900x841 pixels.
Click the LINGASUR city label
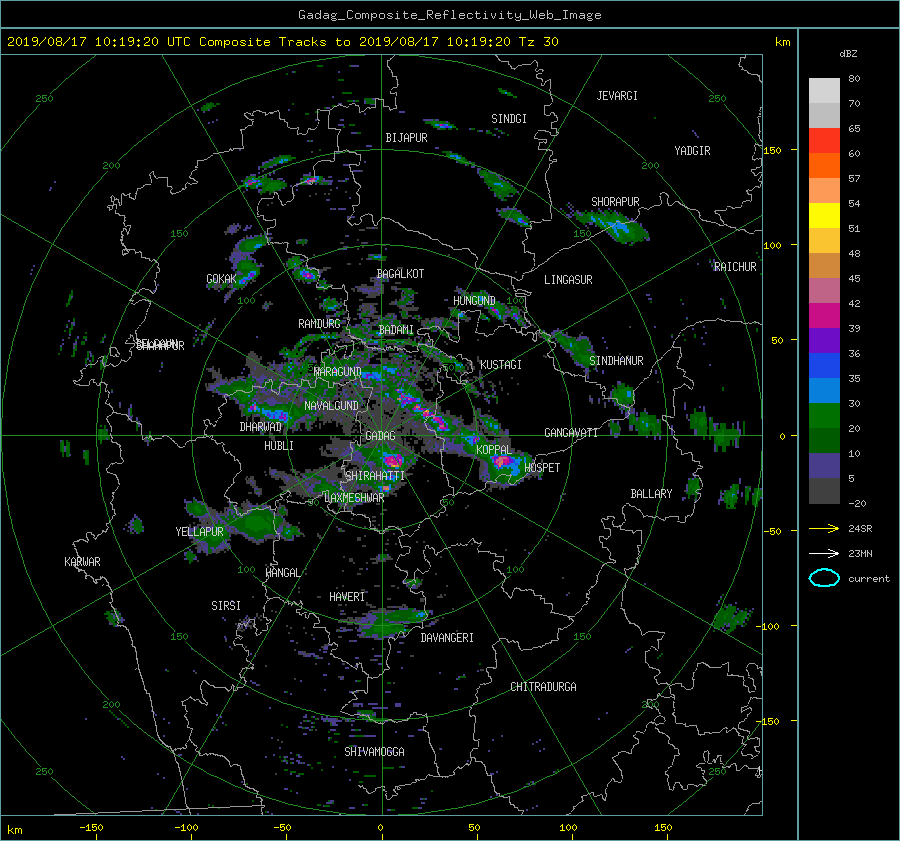[568, 280]
